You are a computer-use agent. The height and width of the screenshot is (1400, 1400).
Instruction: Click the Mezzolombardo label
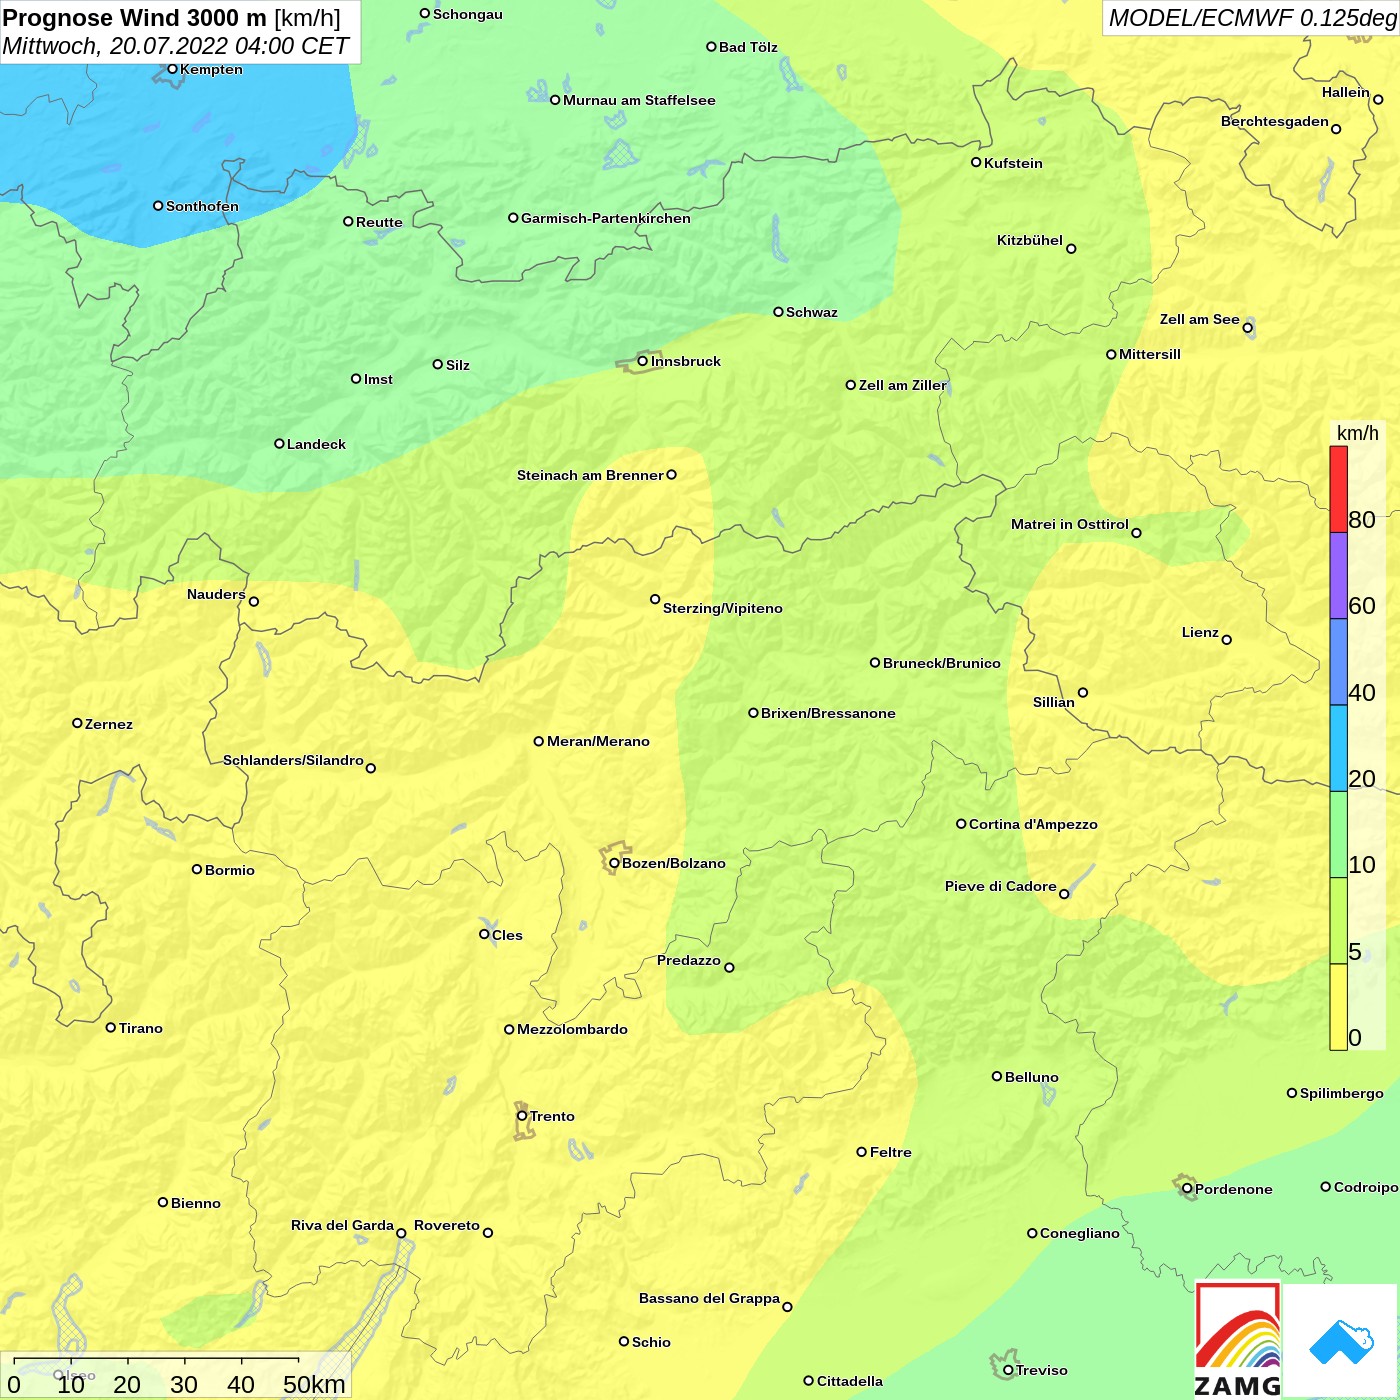coord(572,1029)
